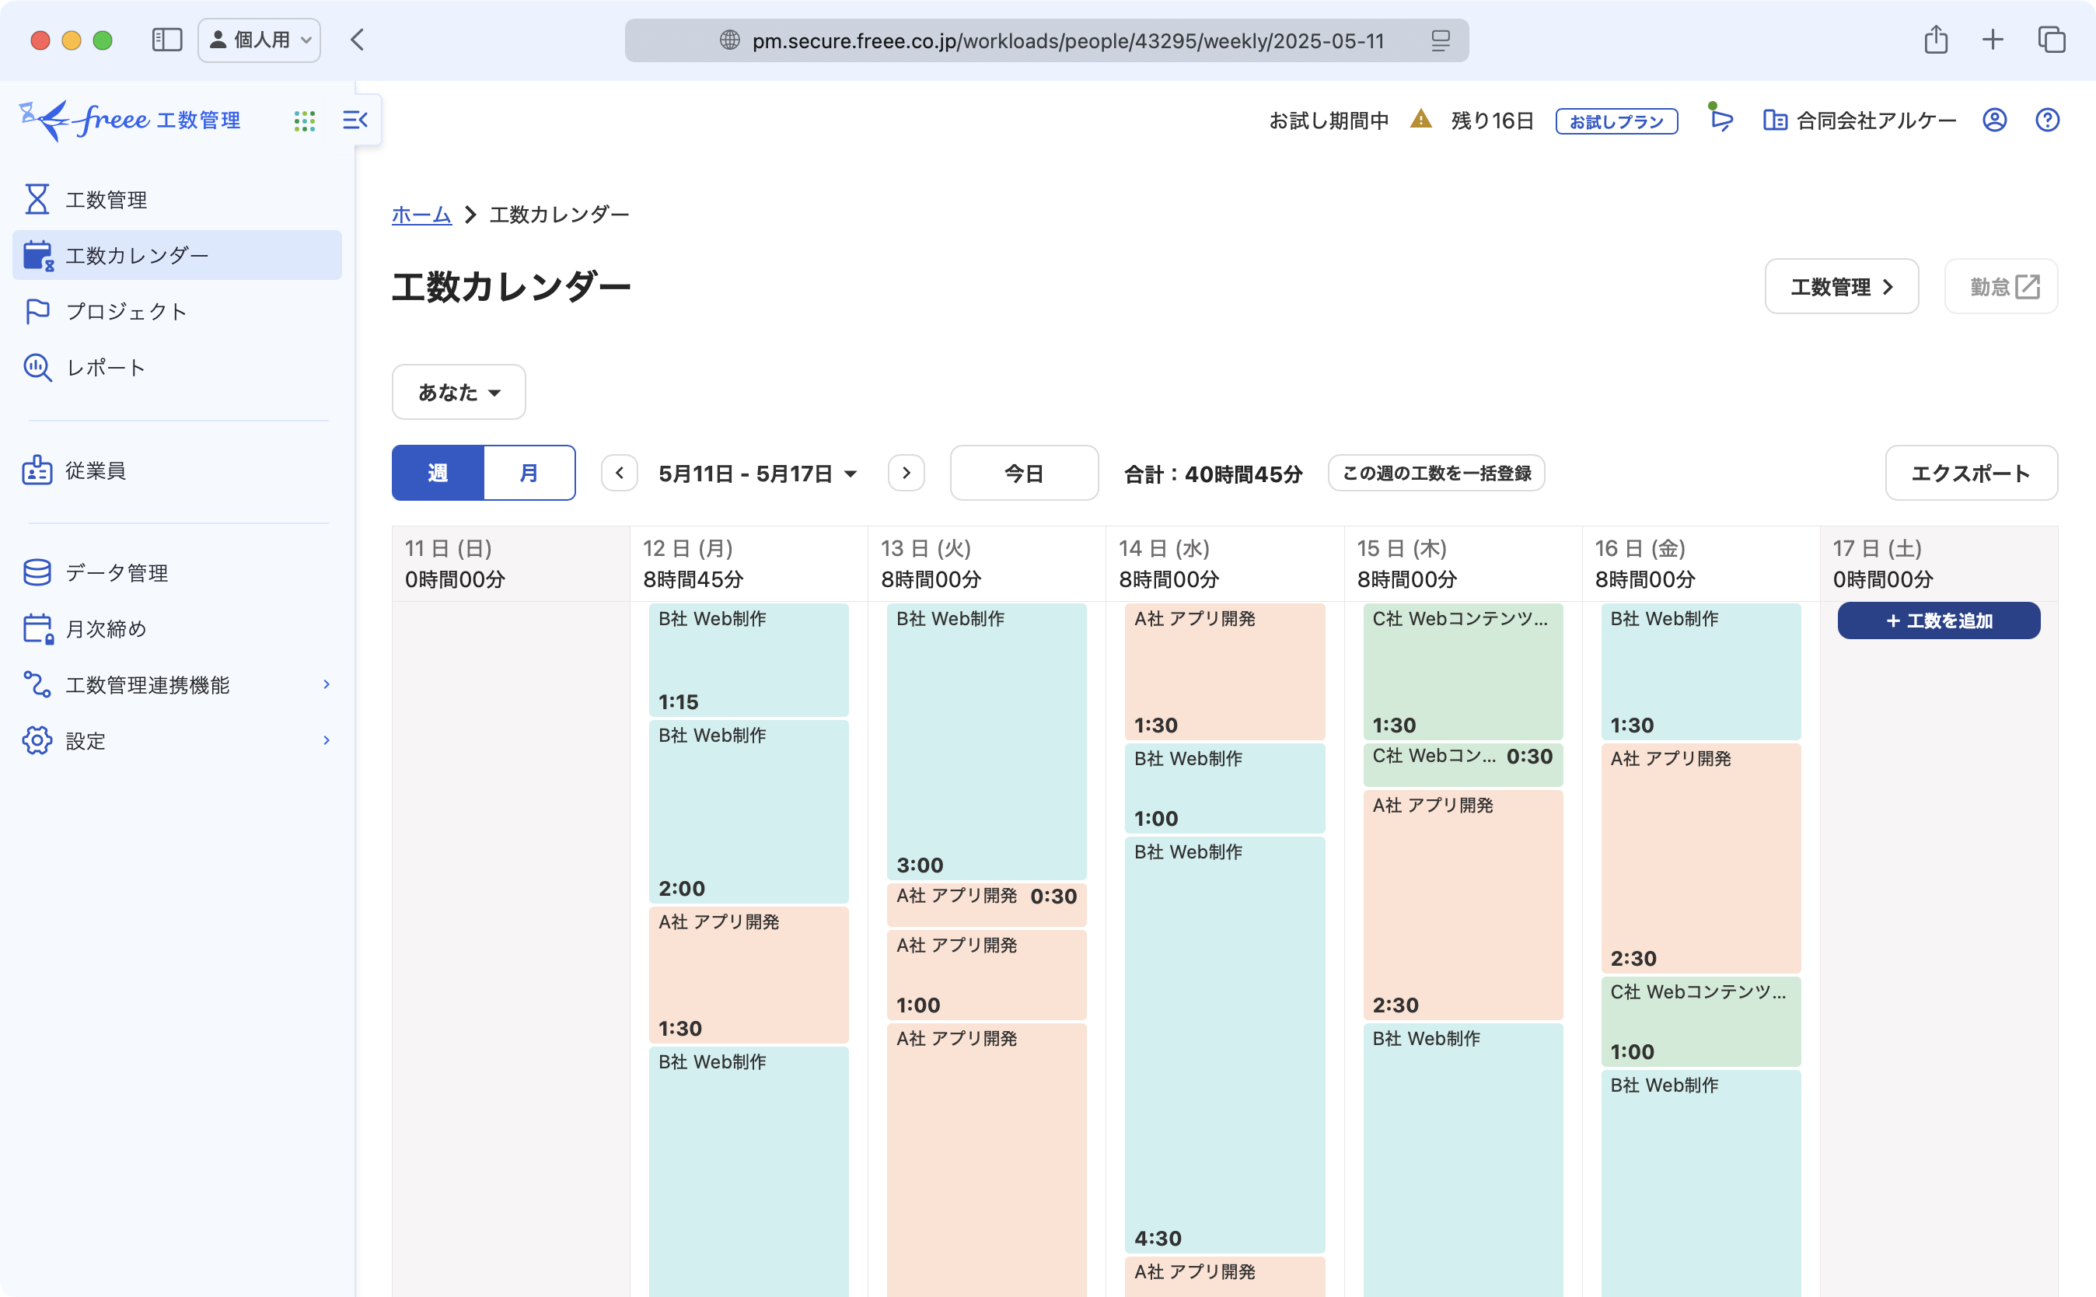Open Tuesday's B社 Web制作 3:00 entry
This screenshot has width=2096, height=1297.
click(x=987, y=742)
